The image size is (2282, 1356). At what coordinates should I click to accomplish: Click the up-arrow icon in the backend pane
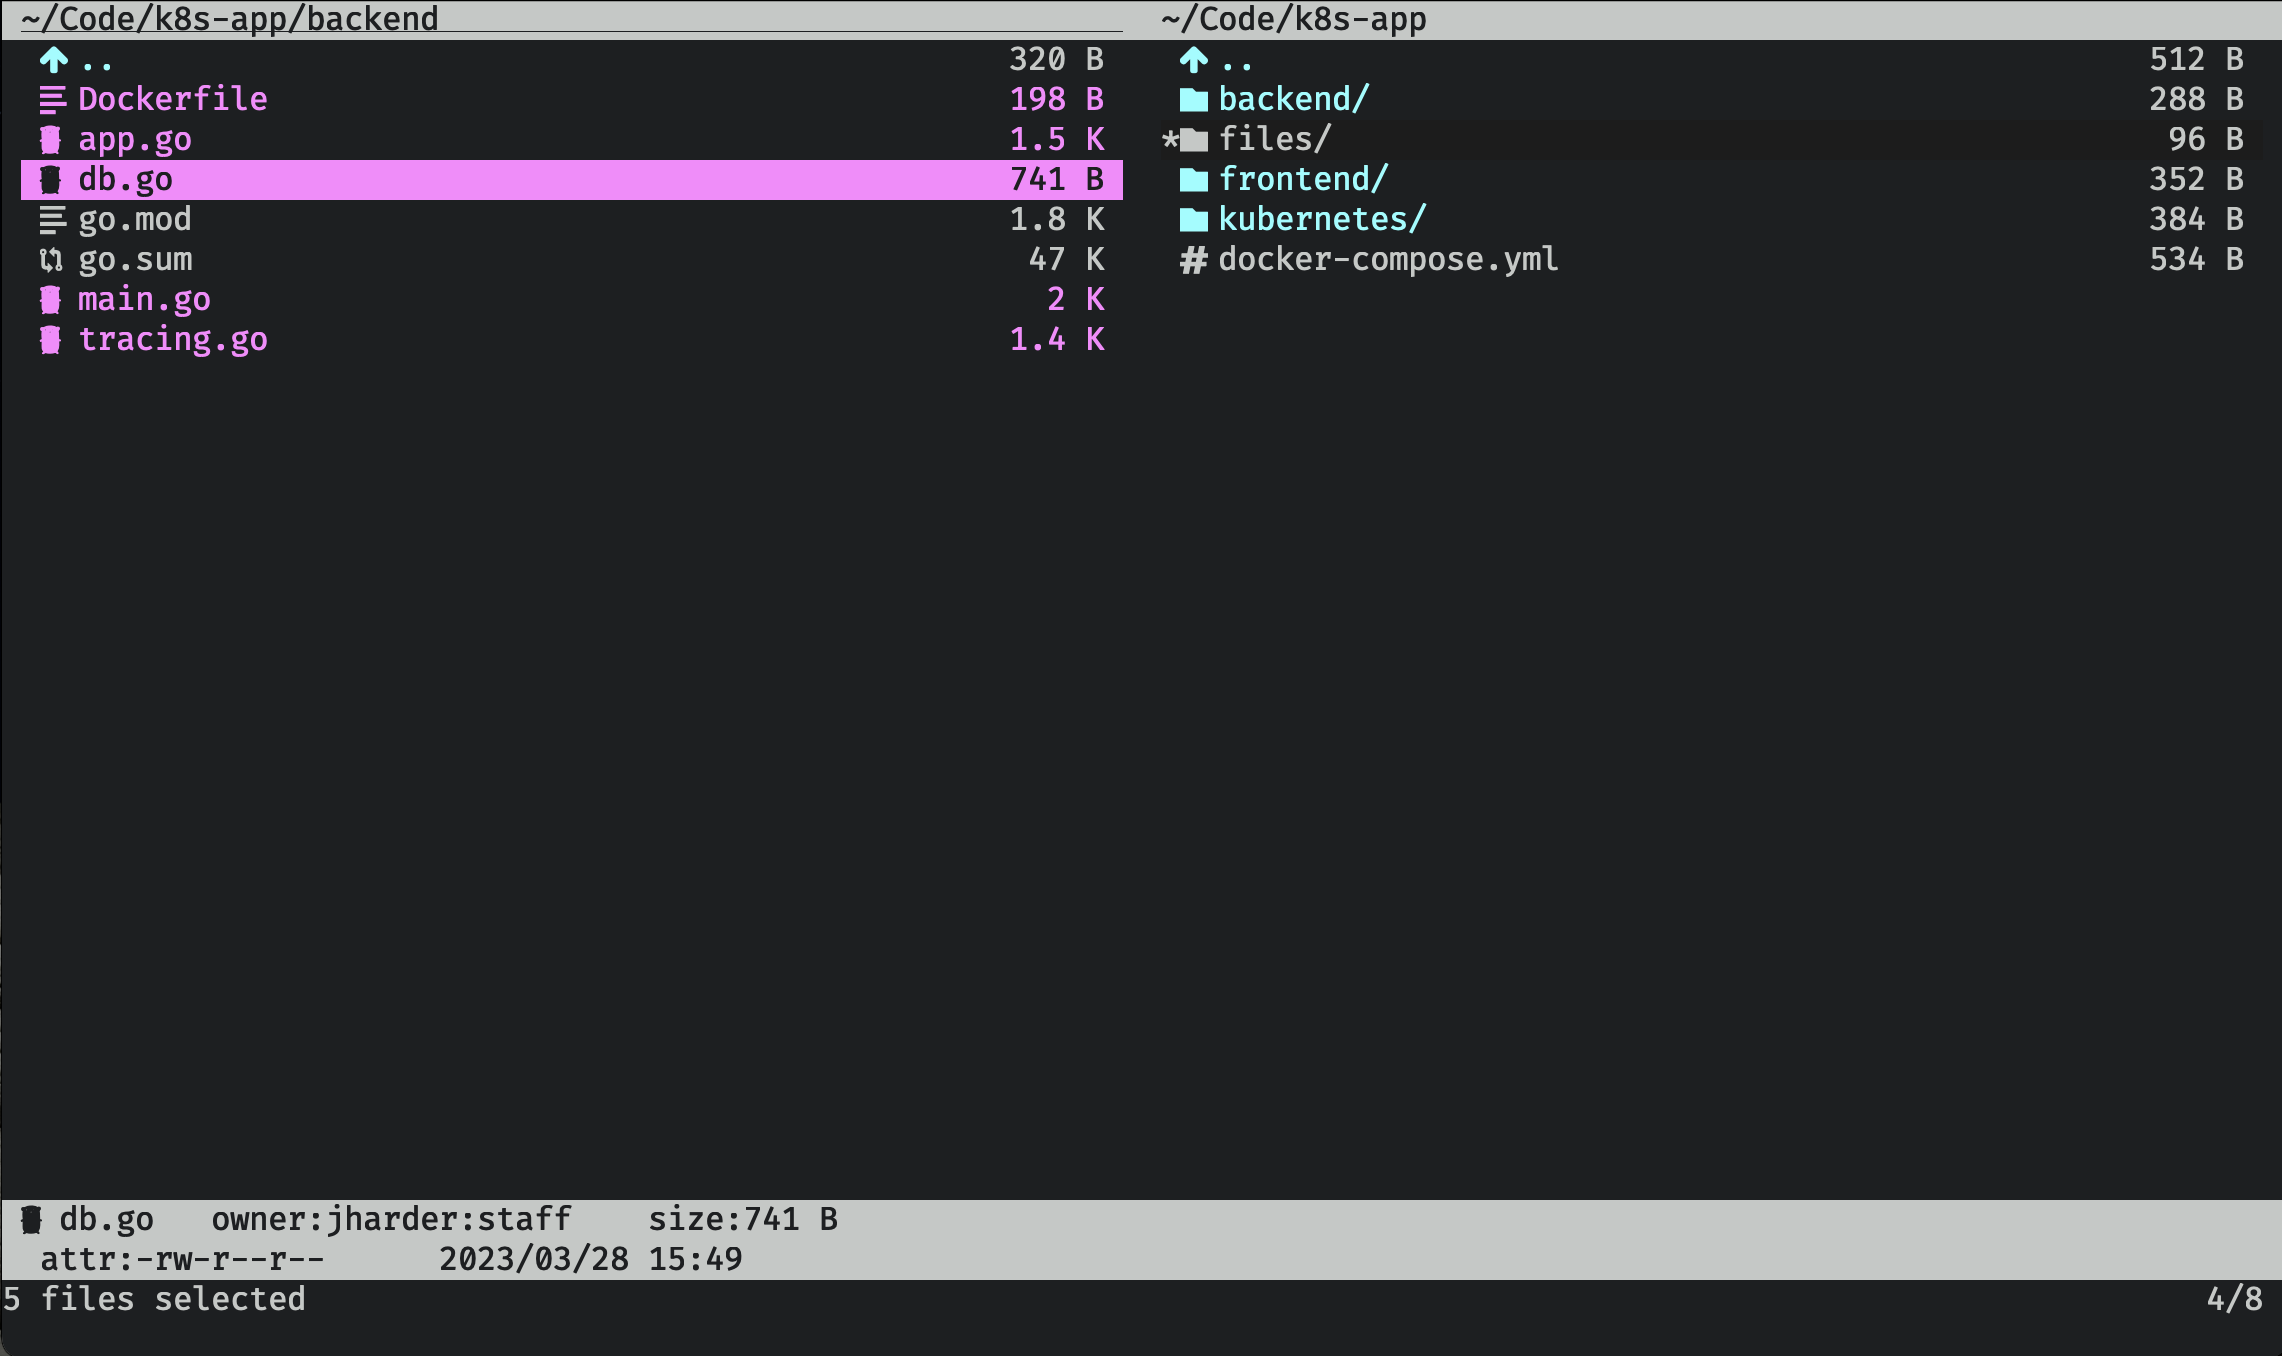(53, 60)
